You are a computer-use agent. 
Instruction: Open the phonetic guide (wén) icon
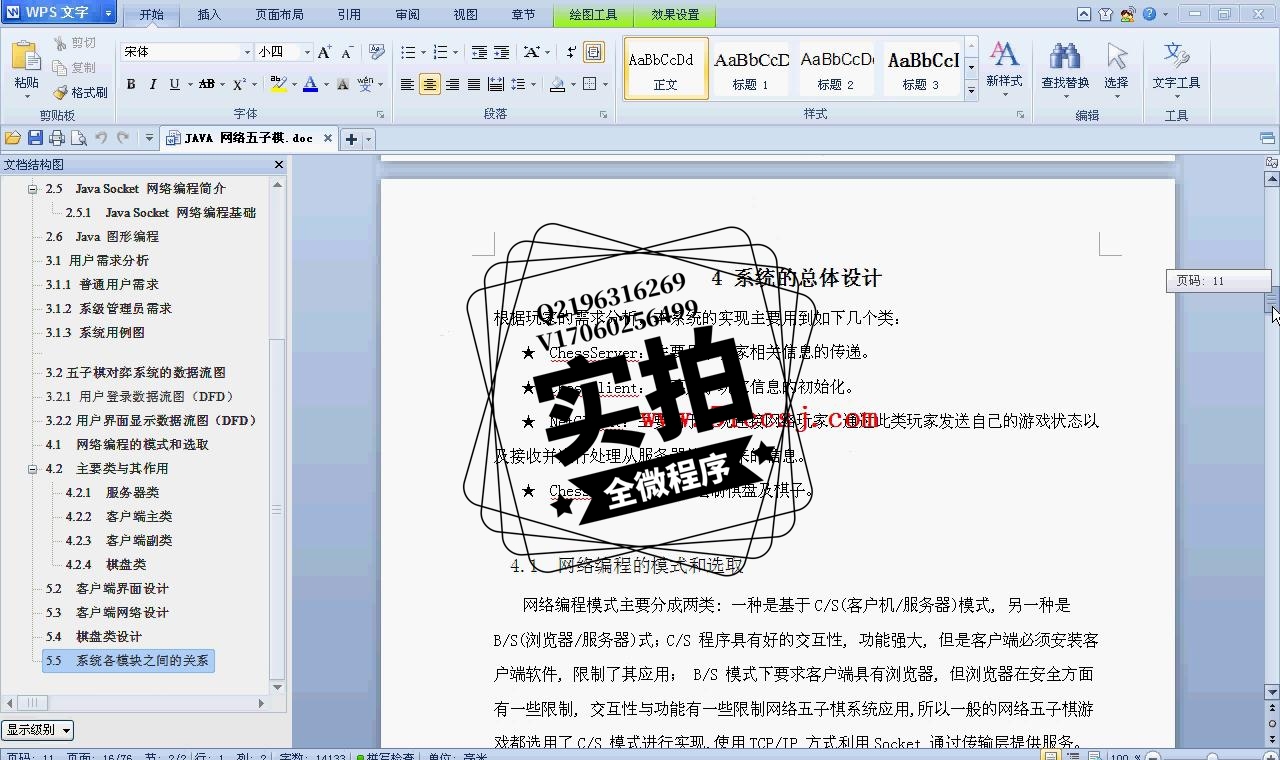click(365, 84)
